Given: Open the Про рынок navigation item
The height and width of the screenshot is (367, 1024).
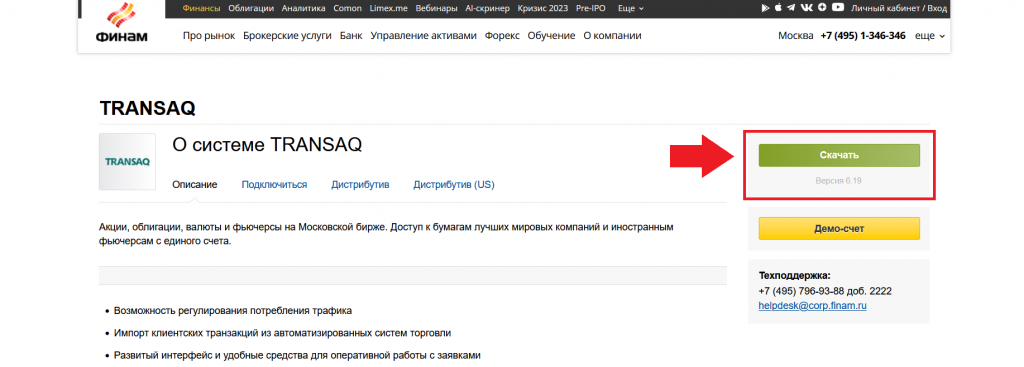Looking at the screenshot, I should pos(209,36).
